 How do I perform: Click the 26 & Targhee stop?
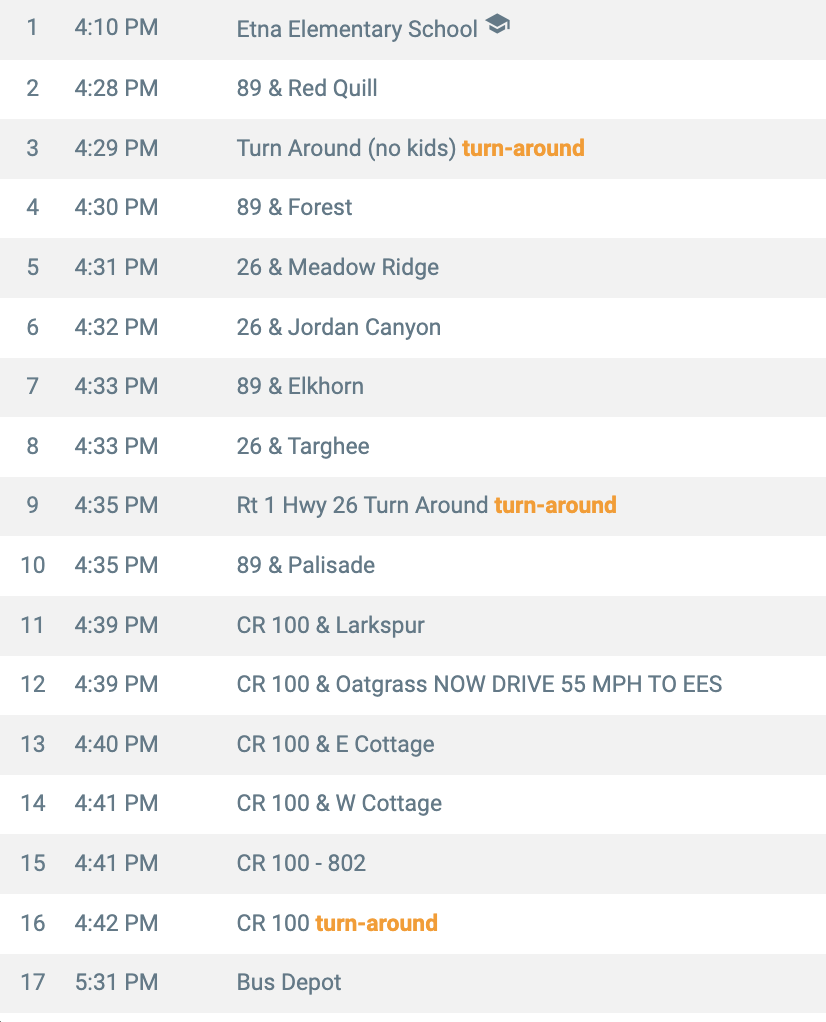[303, 446]
